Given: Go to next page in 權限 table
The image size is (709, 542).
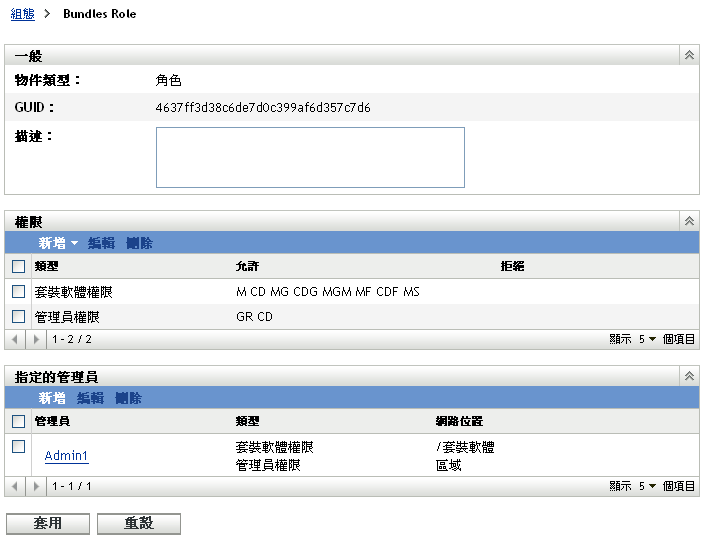Looking at the screenshot, I should tap(36, 339).
